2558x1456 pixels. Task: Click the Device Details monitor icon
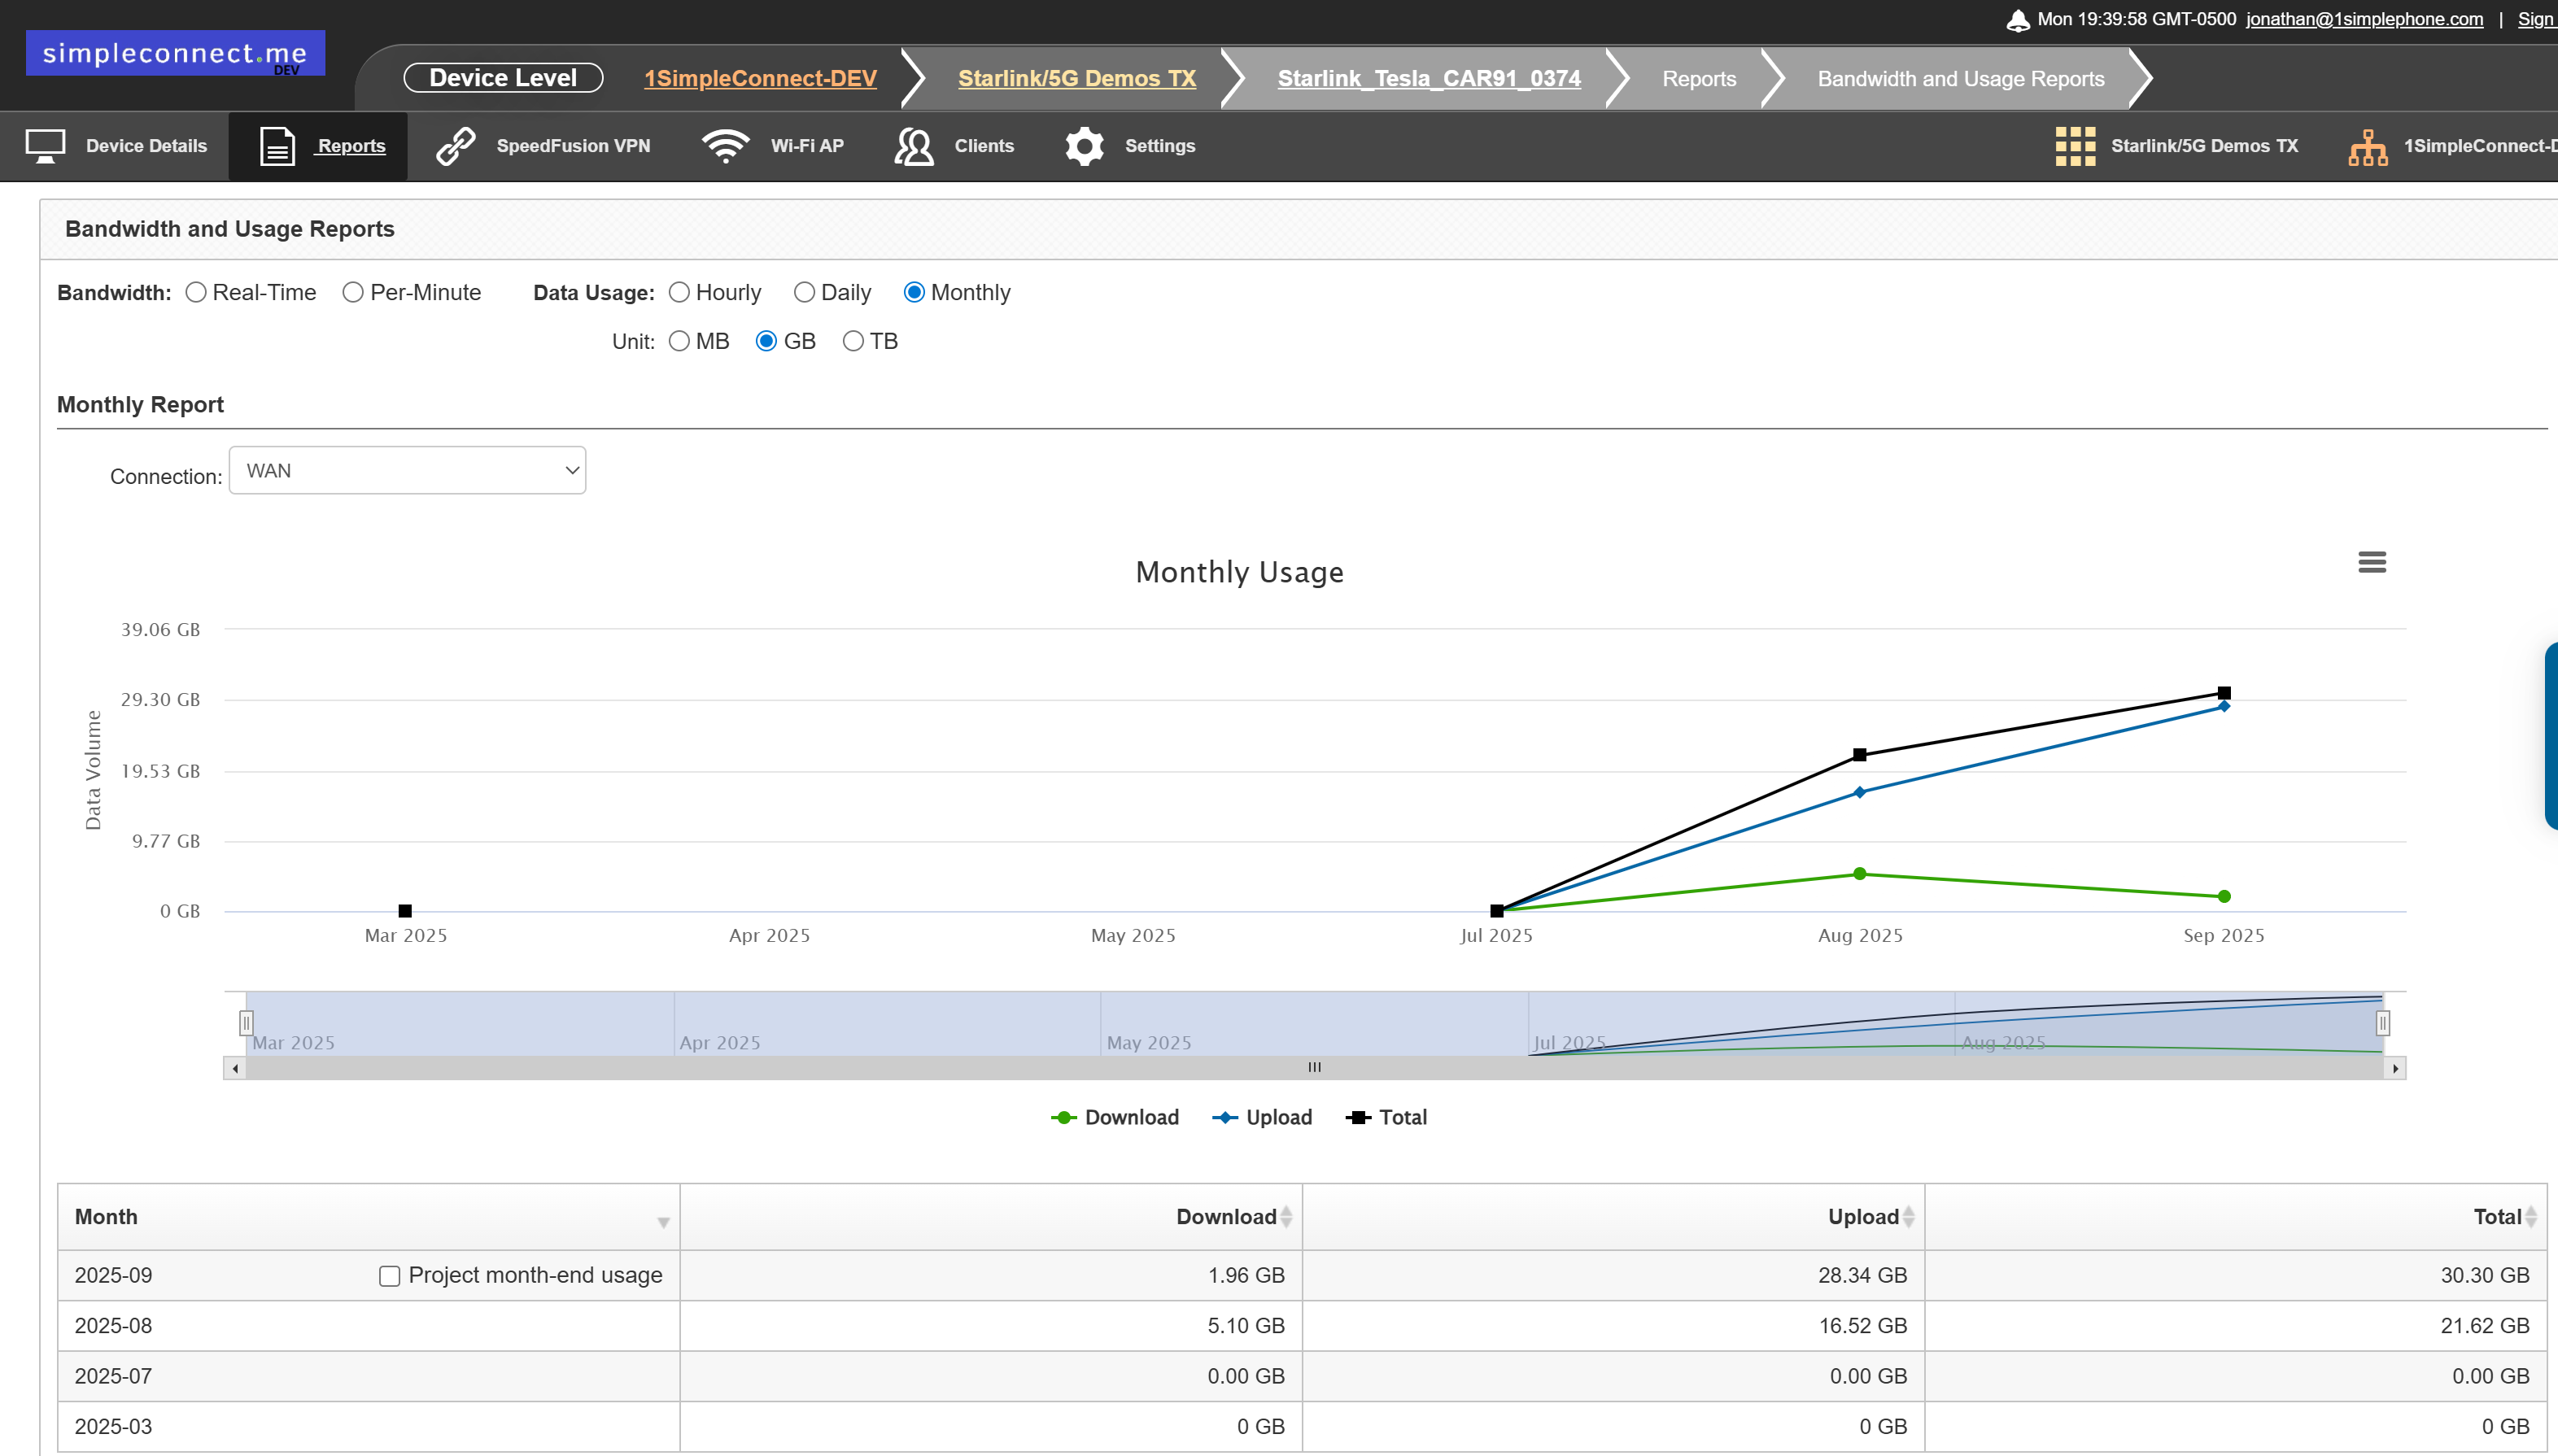click(45, 146)
